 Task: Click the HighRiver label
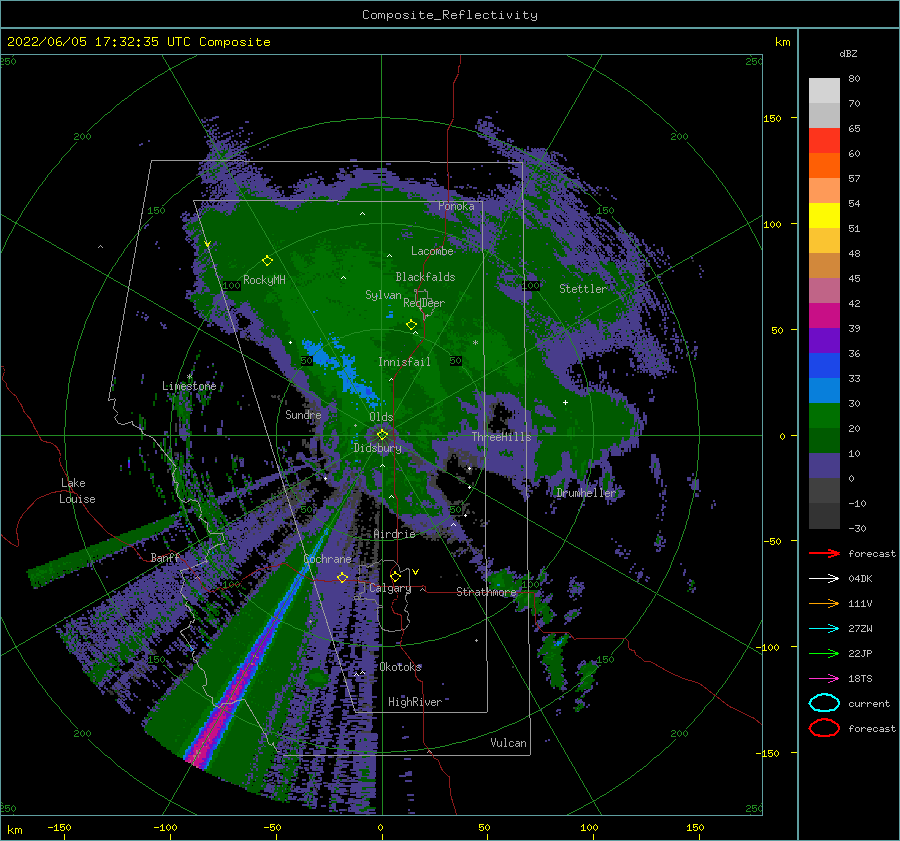(414, 702)
